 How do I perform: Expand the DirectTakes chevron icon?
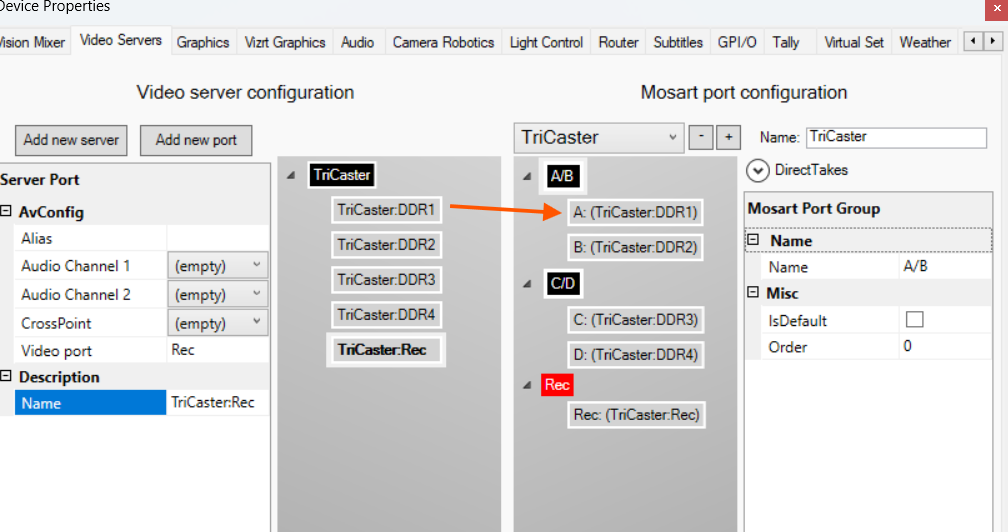(758, 170)
